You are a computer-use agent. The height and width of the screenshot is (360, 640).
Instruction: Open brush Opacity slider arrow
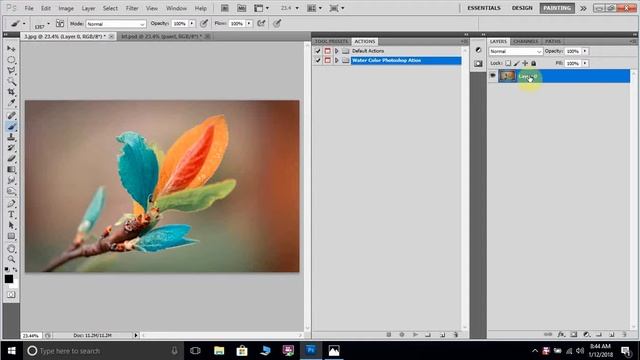pos(191,24)
